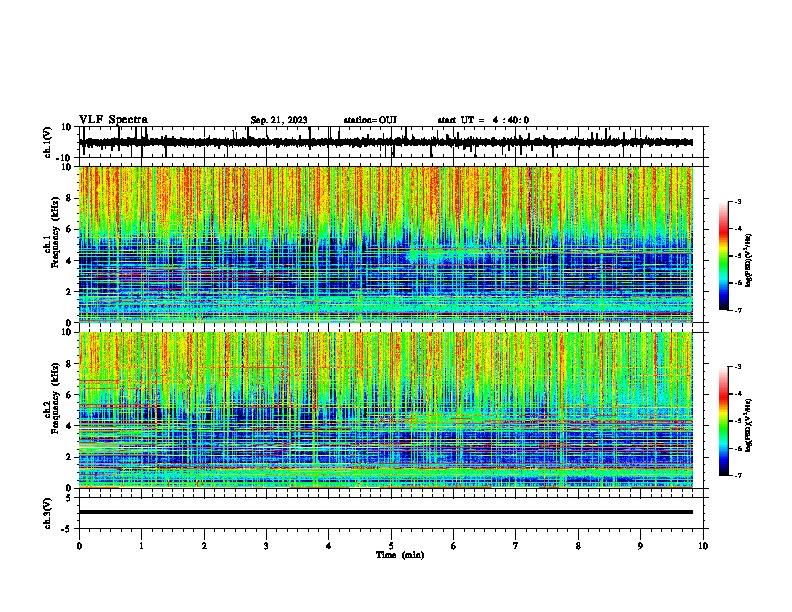Click the time axis tick label "4"

point(329,546)
